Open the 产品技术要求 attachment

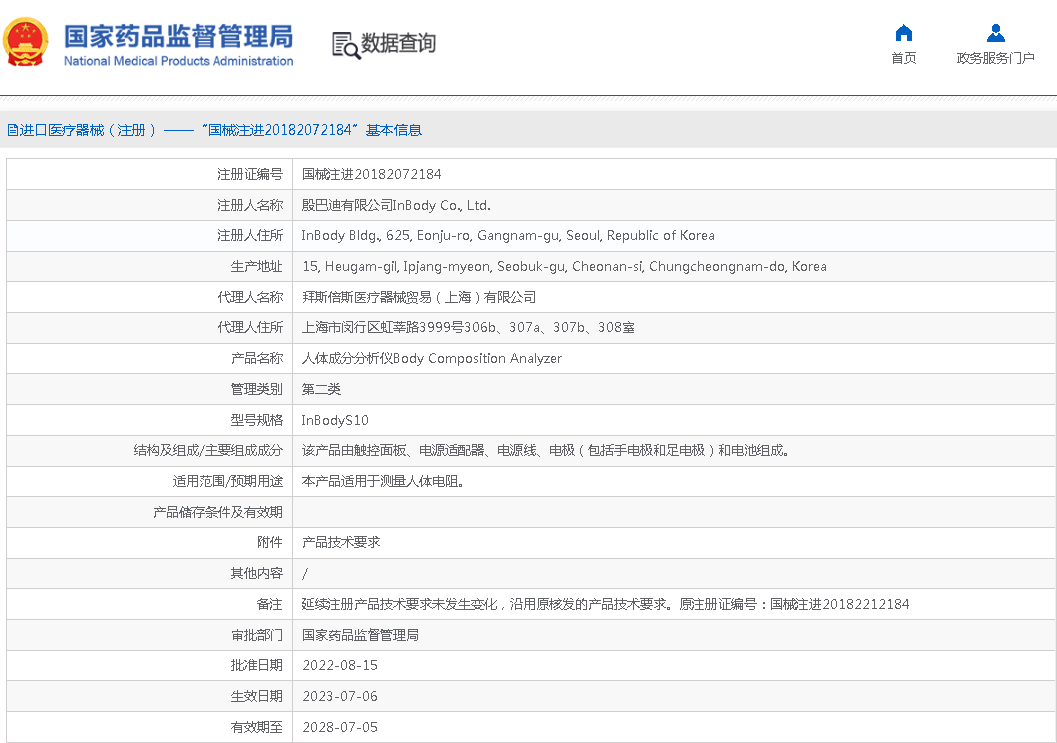pyautogui.click(x=341, y=542)
